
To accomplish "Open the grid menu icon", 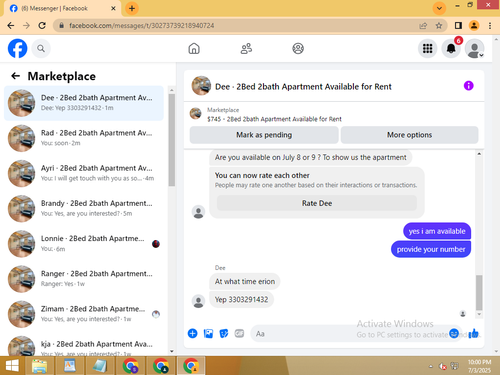I will tap(427, 49).
